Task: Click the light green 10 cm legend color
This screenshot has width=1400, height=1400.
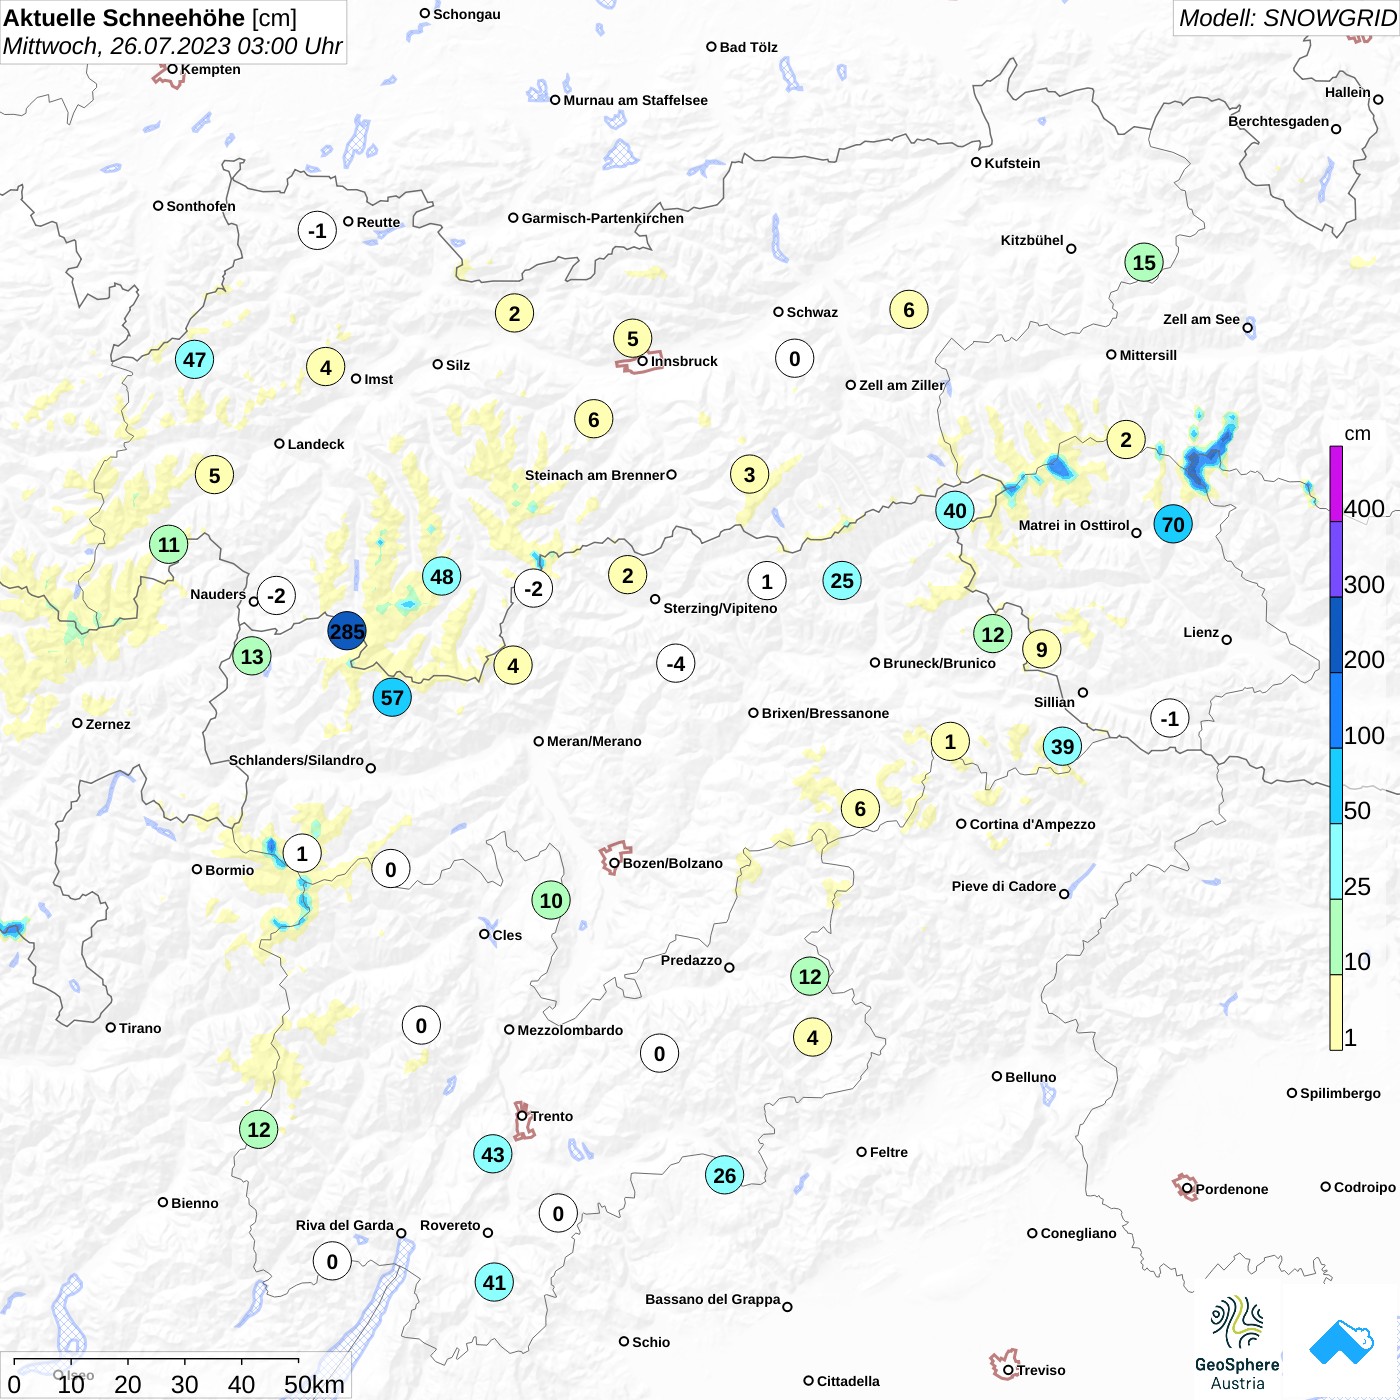Action: click(x=1336, y=937)
